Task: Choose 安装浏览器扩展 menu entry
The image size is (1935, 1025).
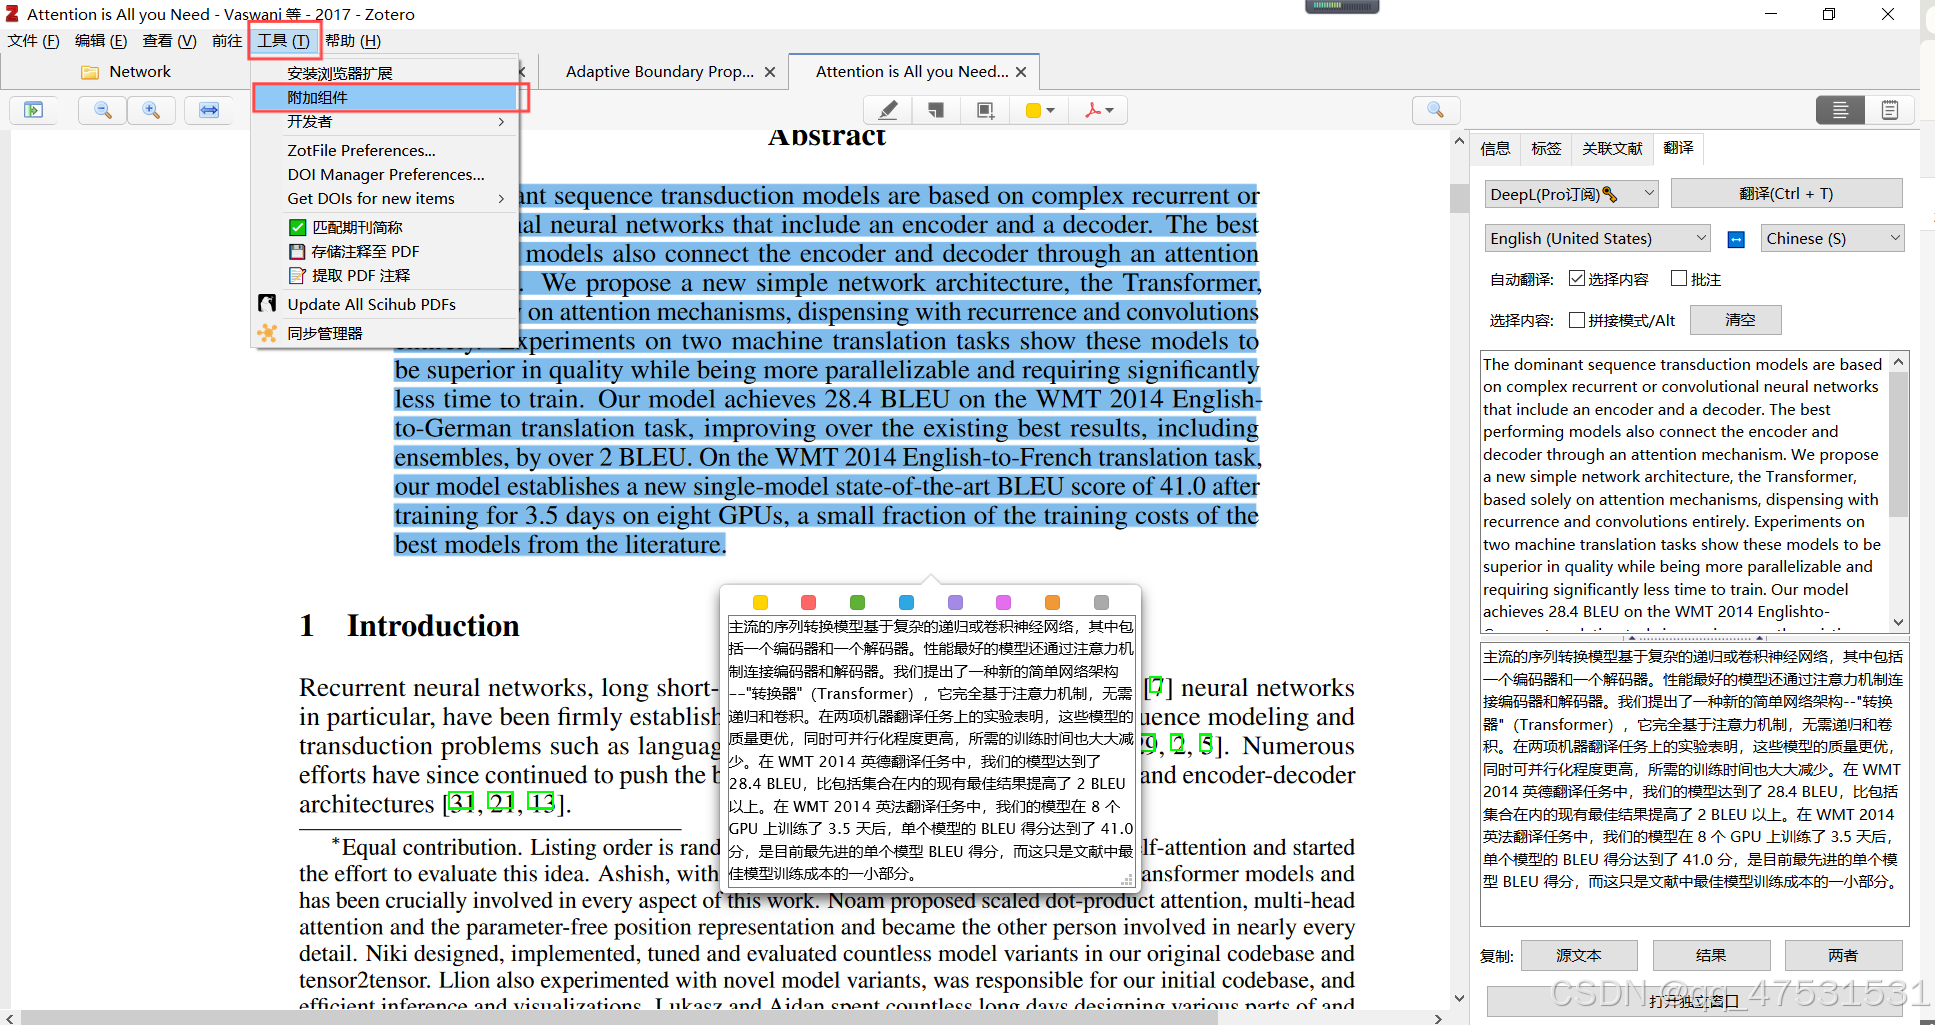Action: 385,74
